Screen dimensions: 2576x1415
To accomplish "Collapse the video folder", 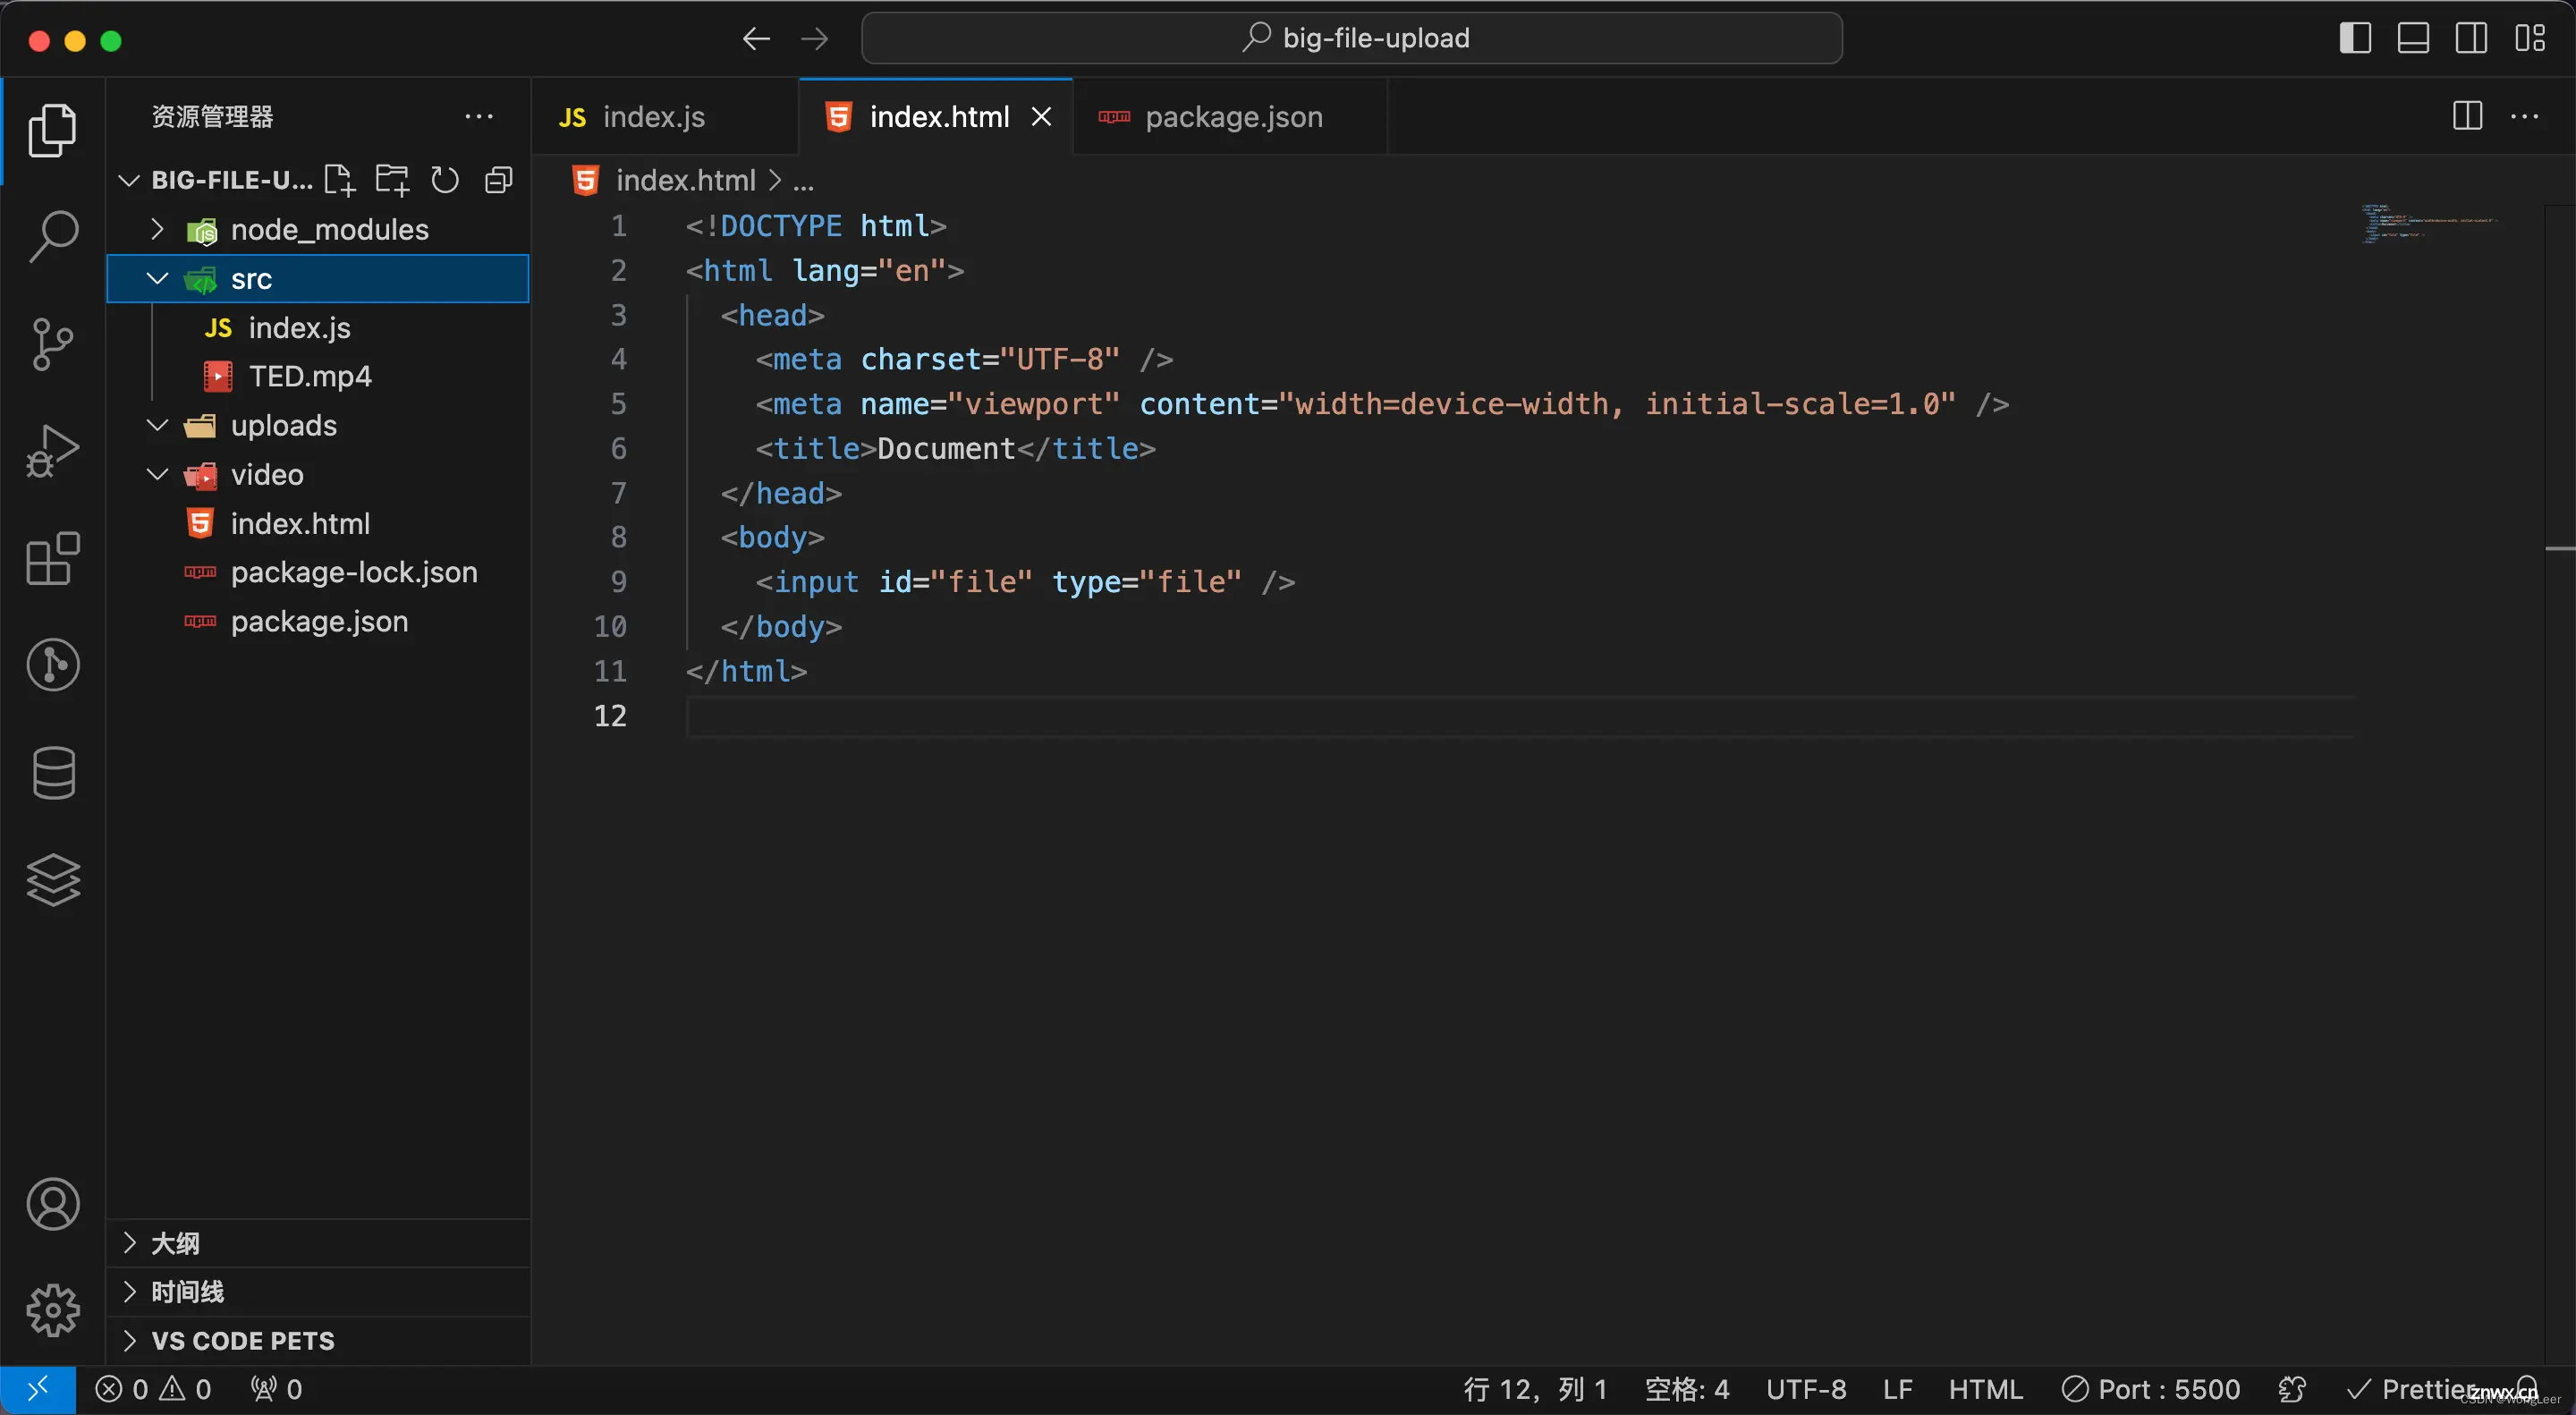I will pos(318,474).
